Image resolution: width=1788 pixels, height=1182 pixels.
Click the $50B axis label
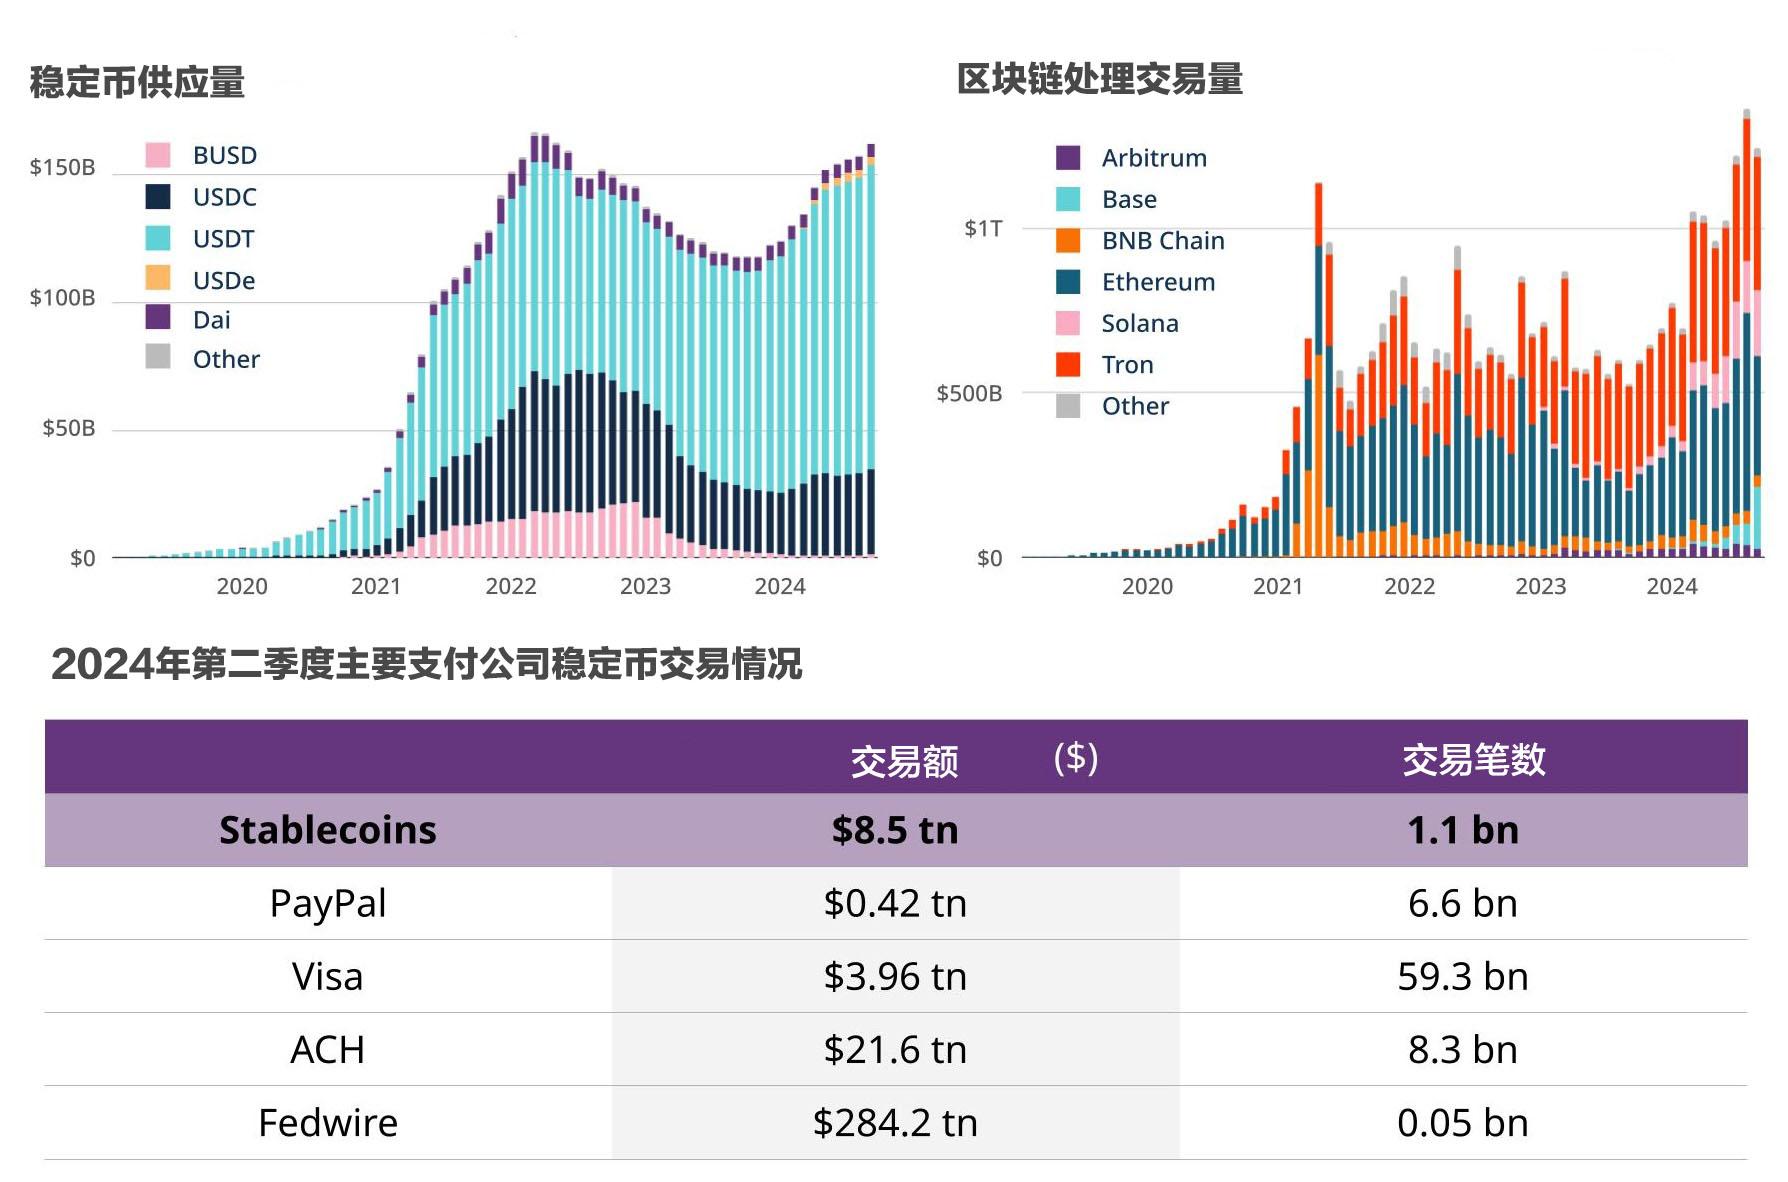click(x=68, y=428)
